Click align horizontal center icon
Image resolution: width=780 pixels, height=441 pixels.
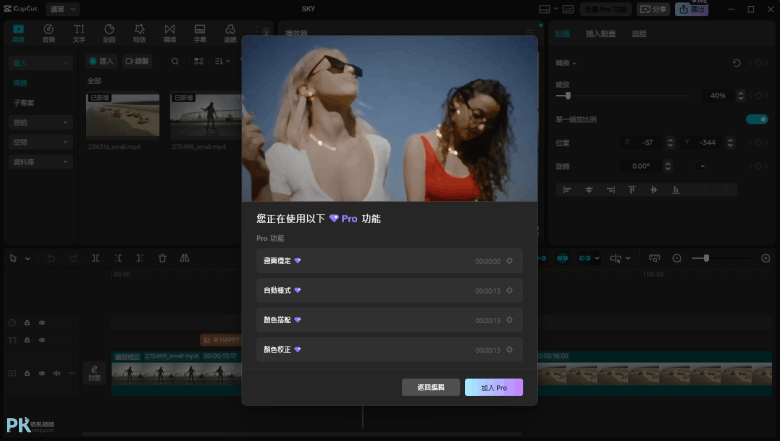tap(589, 189)
